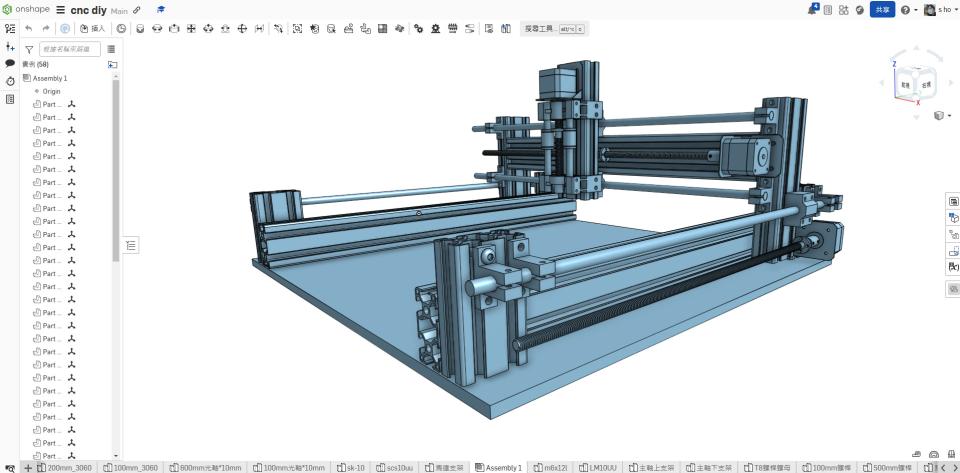Click the blue share button

pos(882,9)
